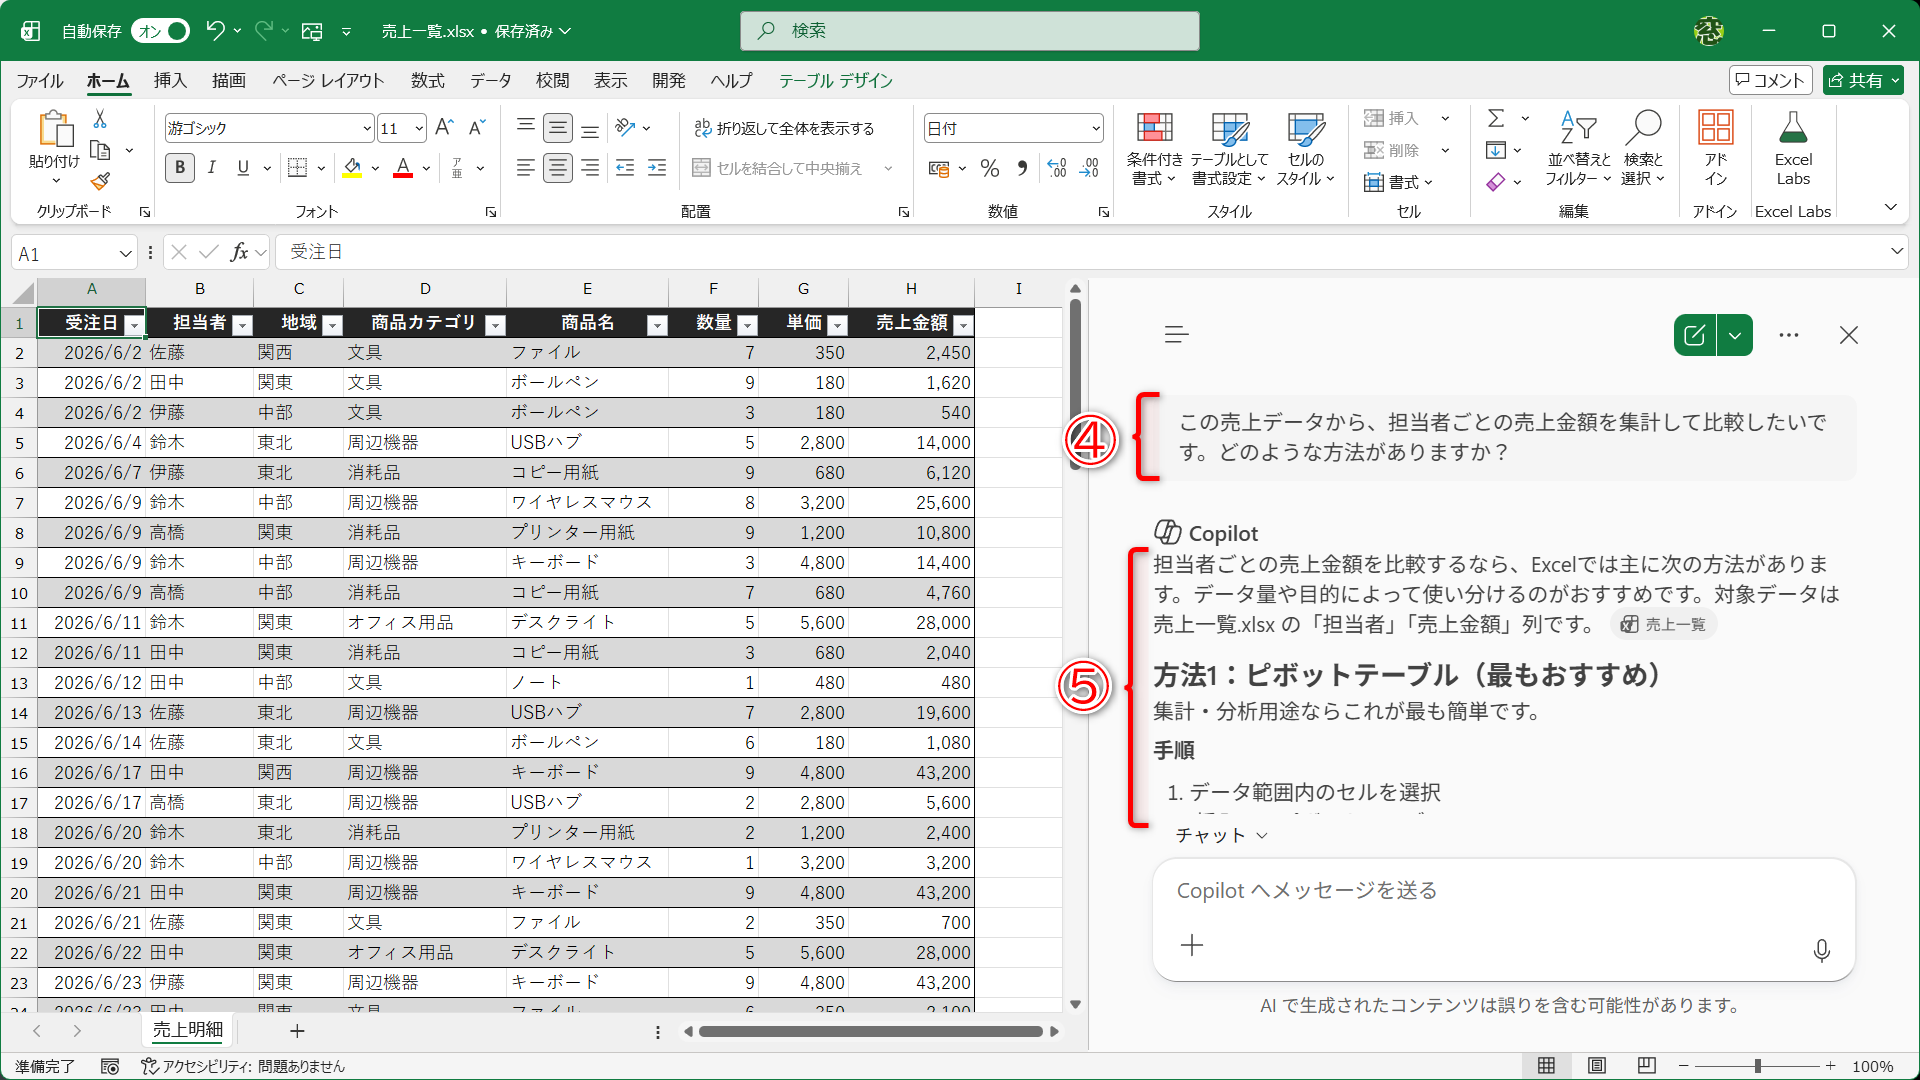Open the Copilot pane hamburger menu
1920x1080 pixels.
(1177, 335)
